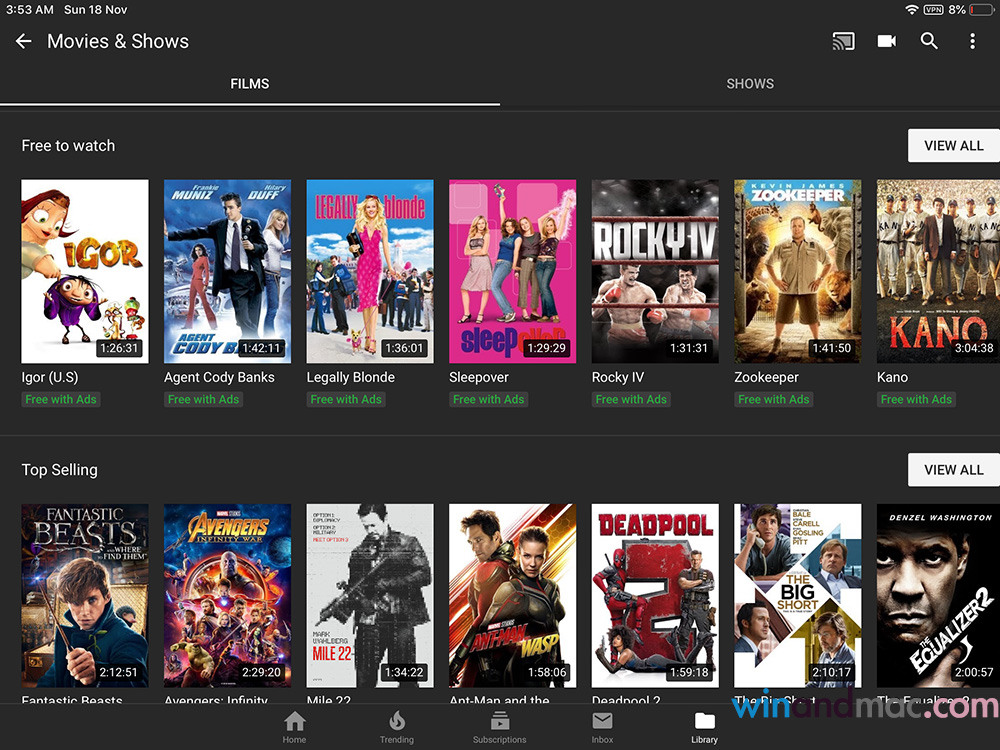1000x750 pixels.
Task: Click View All for Free to watch
Action: (x=953, y=146)
